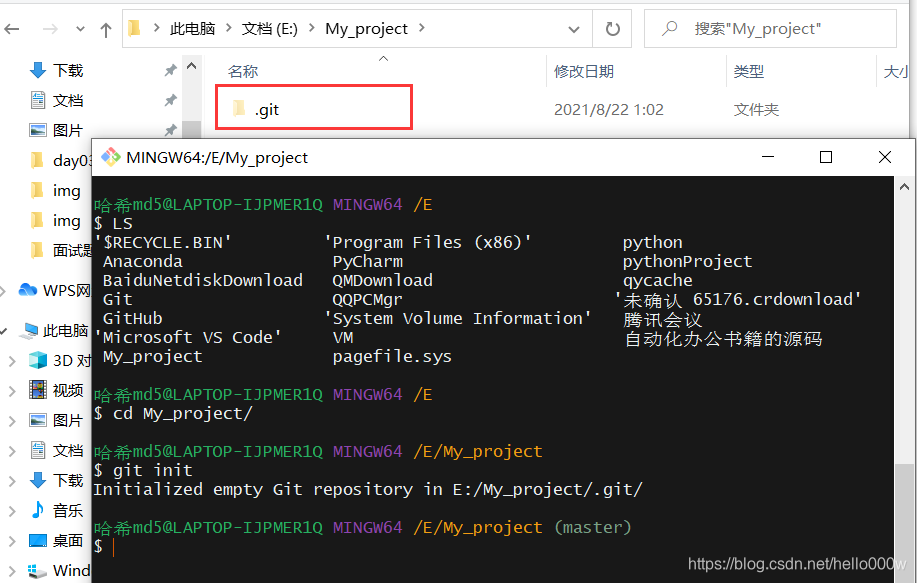Select the 桌面 desktop icon
The width and height of the screenshot is (917, 583).
38,540
